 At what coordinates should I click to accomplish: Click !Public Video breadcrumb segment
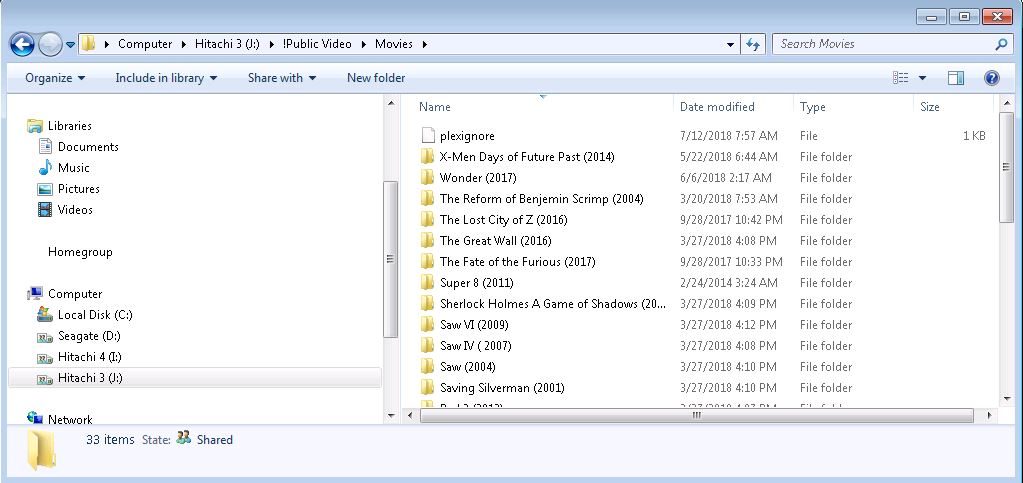(x=317, y=44)
